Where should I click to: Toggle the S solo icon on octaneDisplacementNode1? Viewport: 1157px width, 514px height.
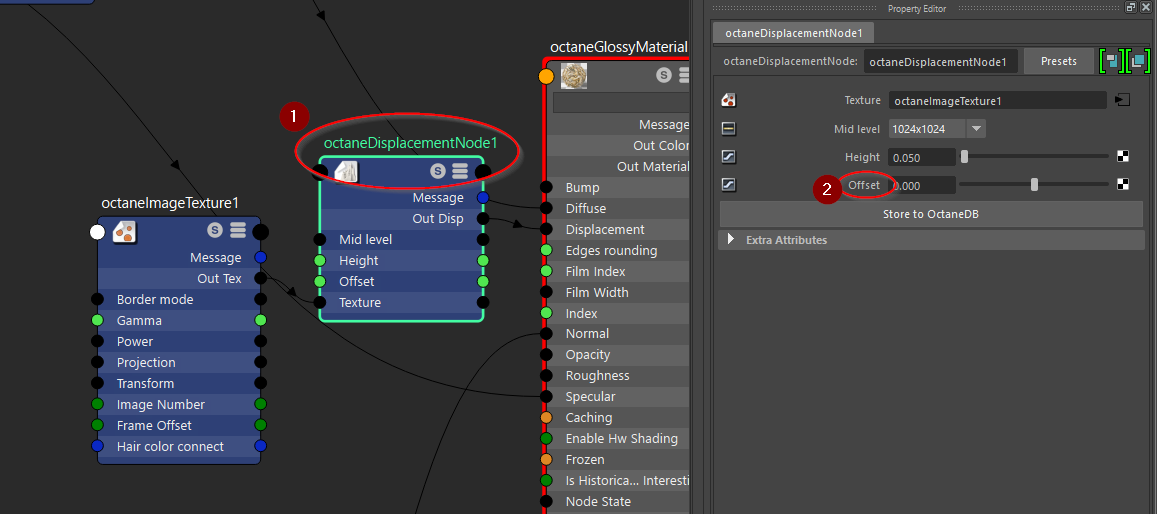point(438,172)
